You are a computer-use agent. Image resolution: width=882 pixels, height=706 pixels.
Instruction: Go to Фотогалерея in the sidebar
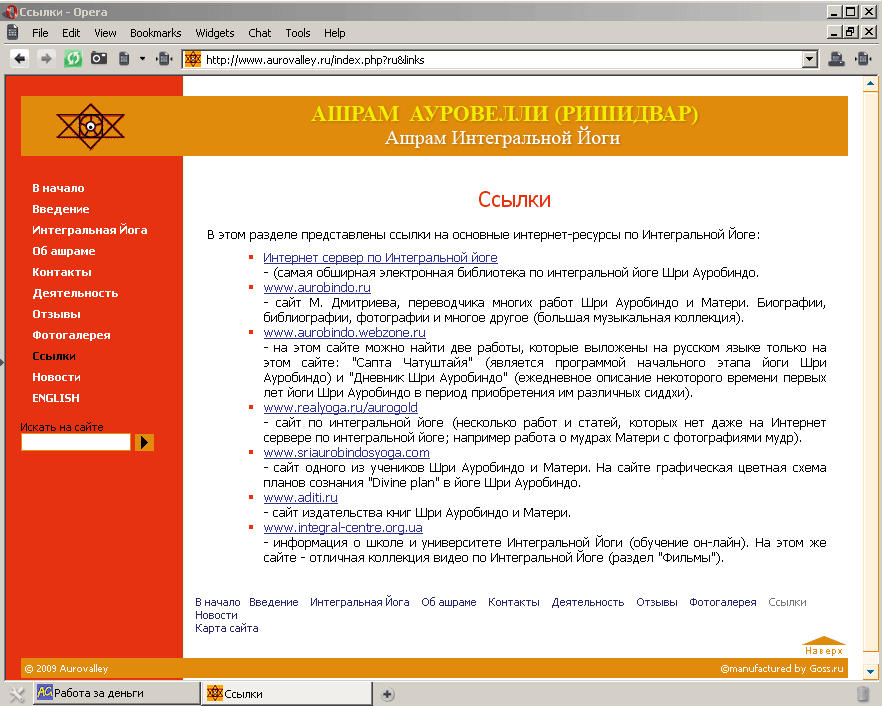pos(71,335)
